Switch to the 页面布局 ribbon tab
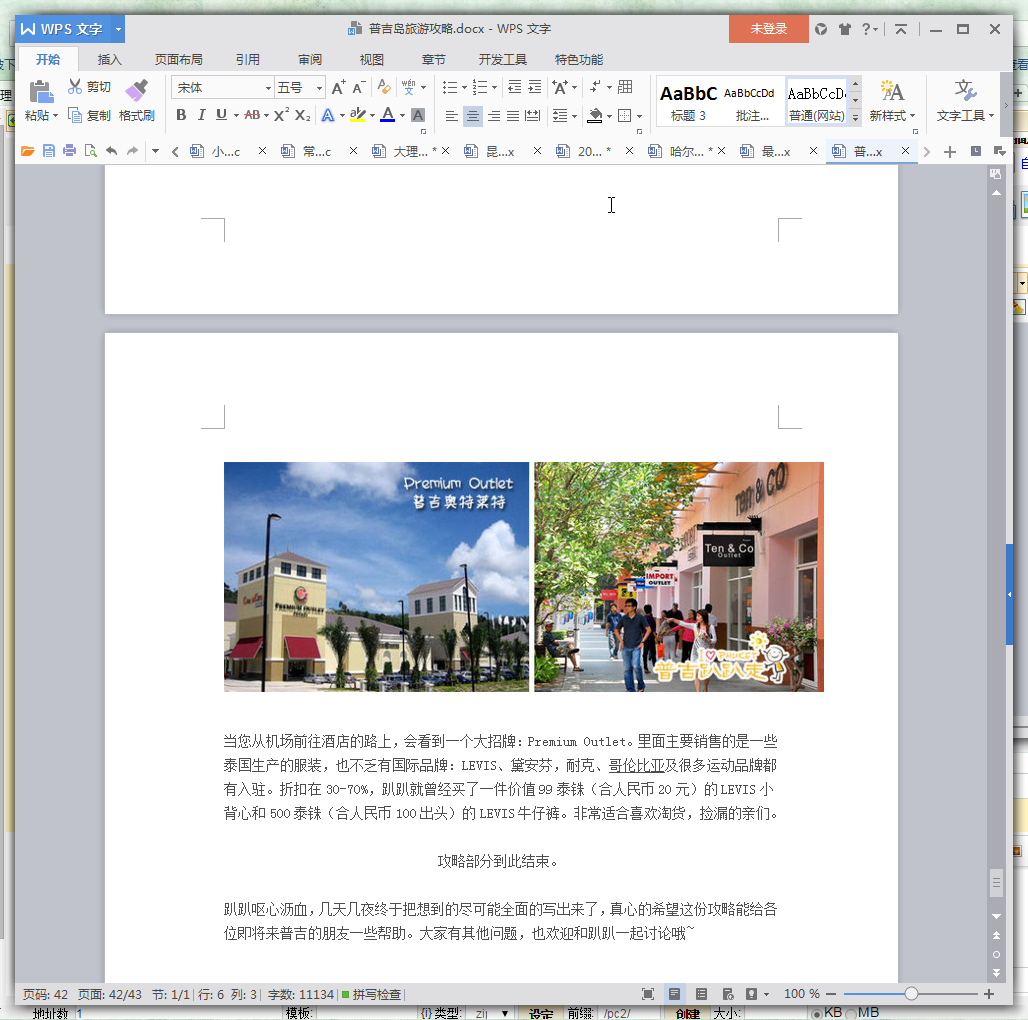Viewport: 1028px width, 1020px height. pos(178,60)
